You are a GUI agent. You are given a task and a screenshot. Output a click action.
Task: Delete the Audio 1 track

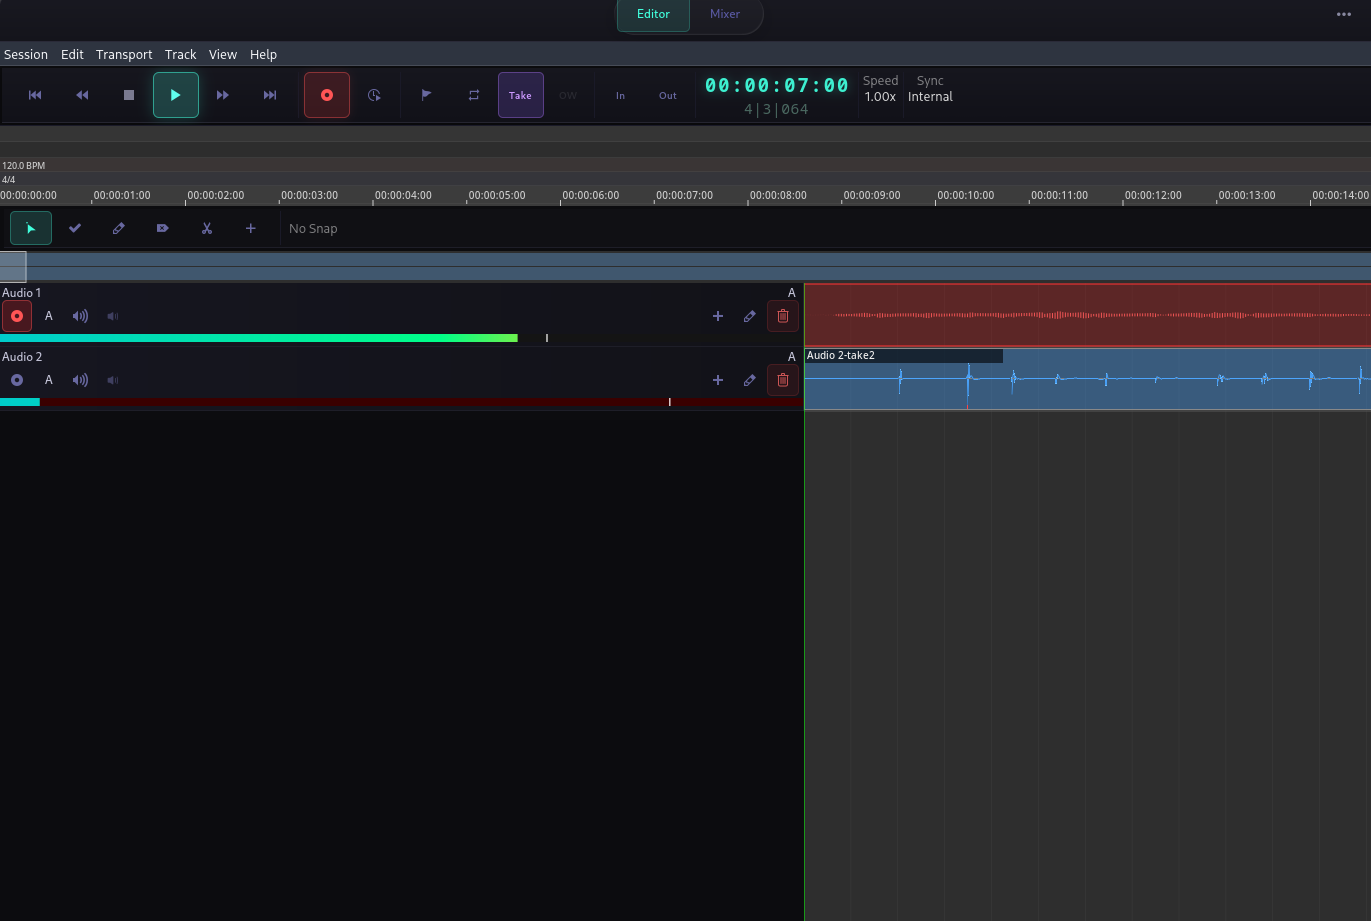[x=782, y=316]
